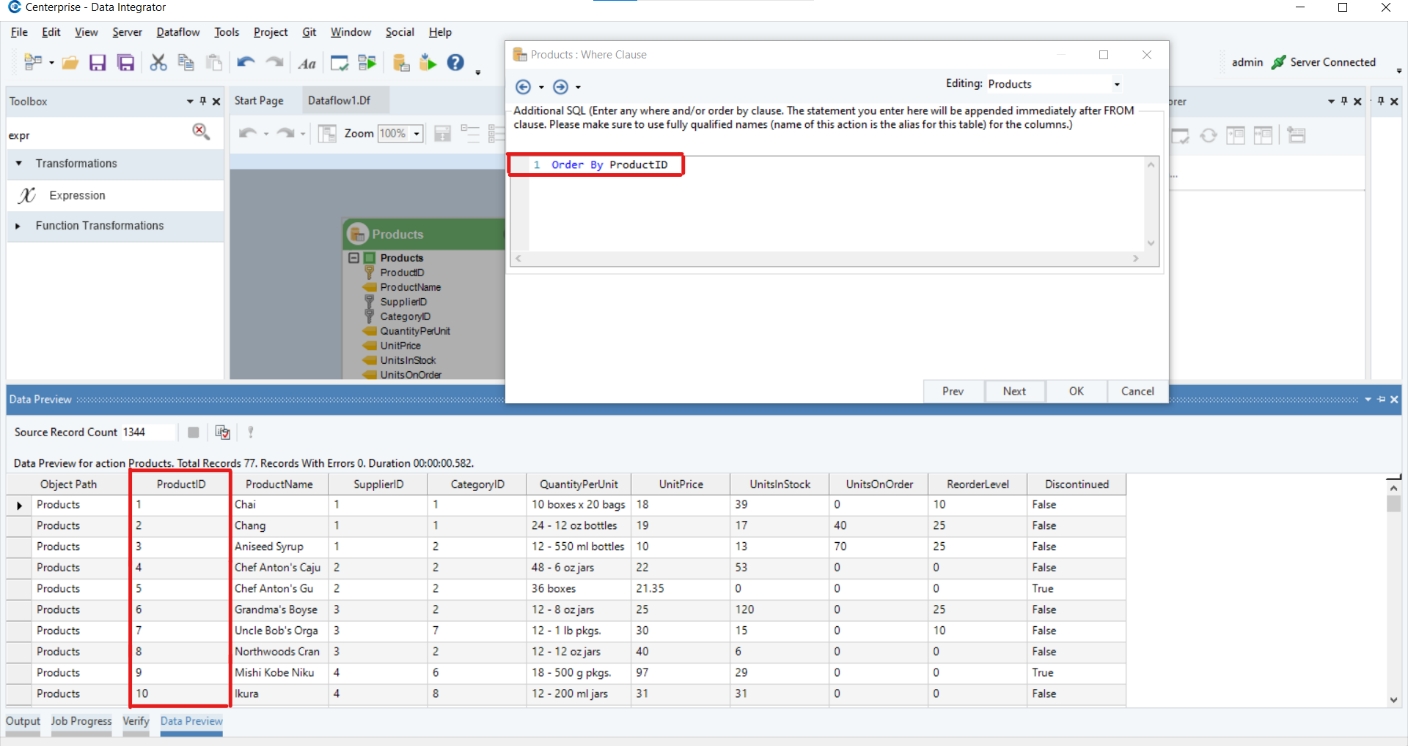Click the Save icon in the main toolbar
The width and height of the screenshot is (1408, 746).
[97, 63]
